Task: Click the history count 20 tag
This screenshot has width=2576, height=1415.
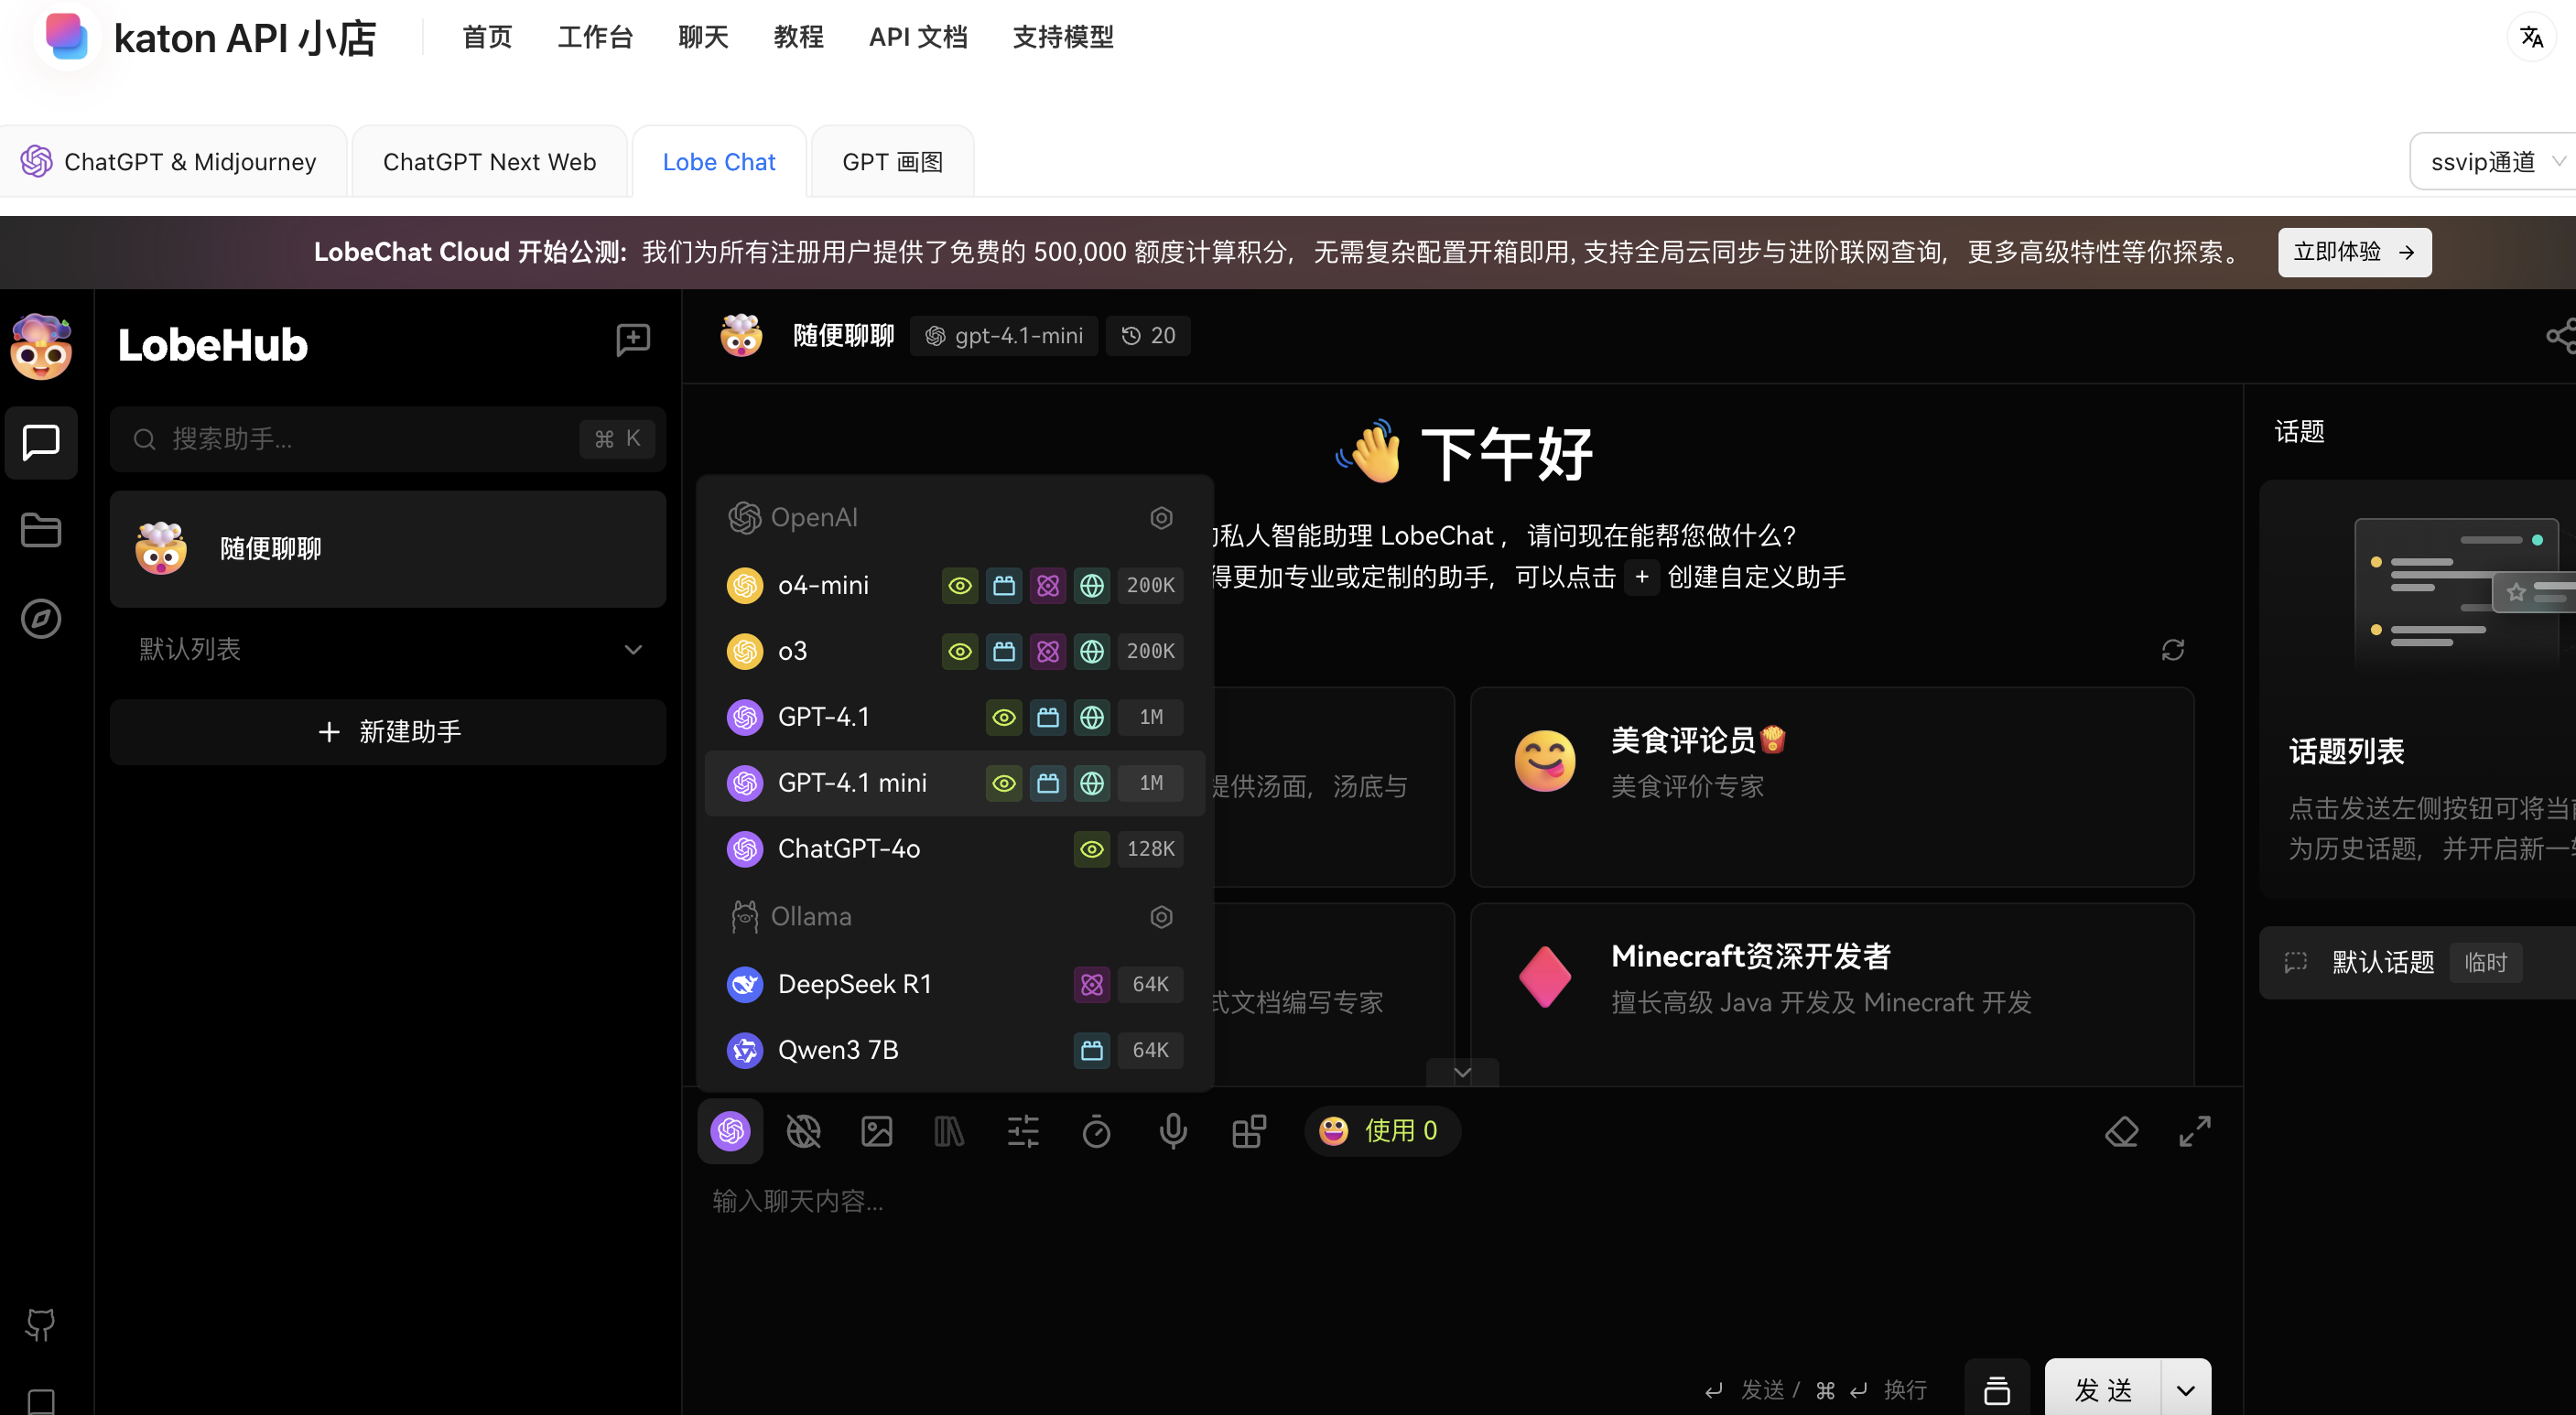Action: [x=1148, y=335]
